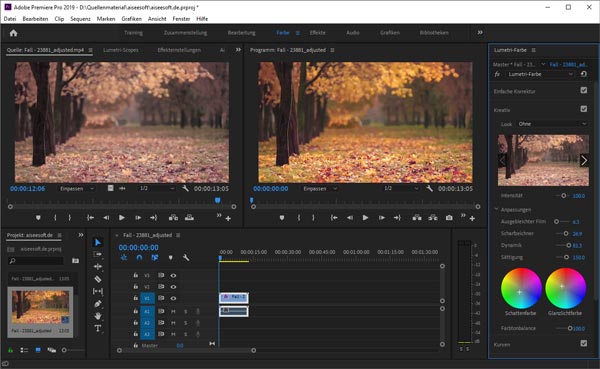Image resolution: width=600 pixels, height=369 pixels.
Task: Click new bin folder icon in Project panel
Action: (75, 261)
